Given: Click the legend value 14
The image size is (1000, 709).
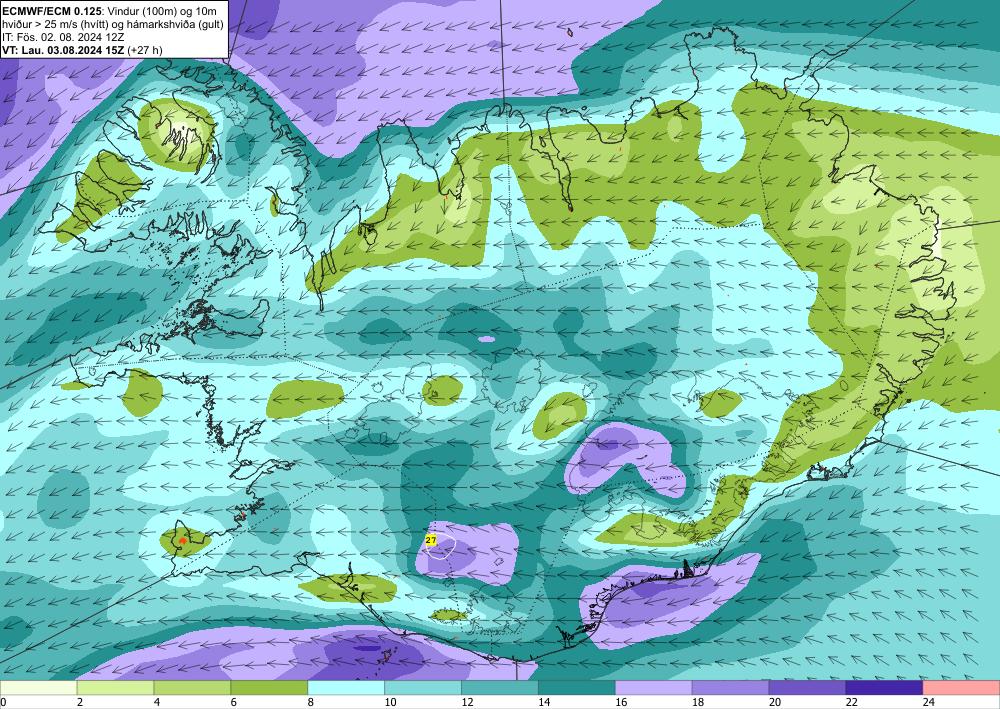Looking at the screenshot, I should (544, 702).
